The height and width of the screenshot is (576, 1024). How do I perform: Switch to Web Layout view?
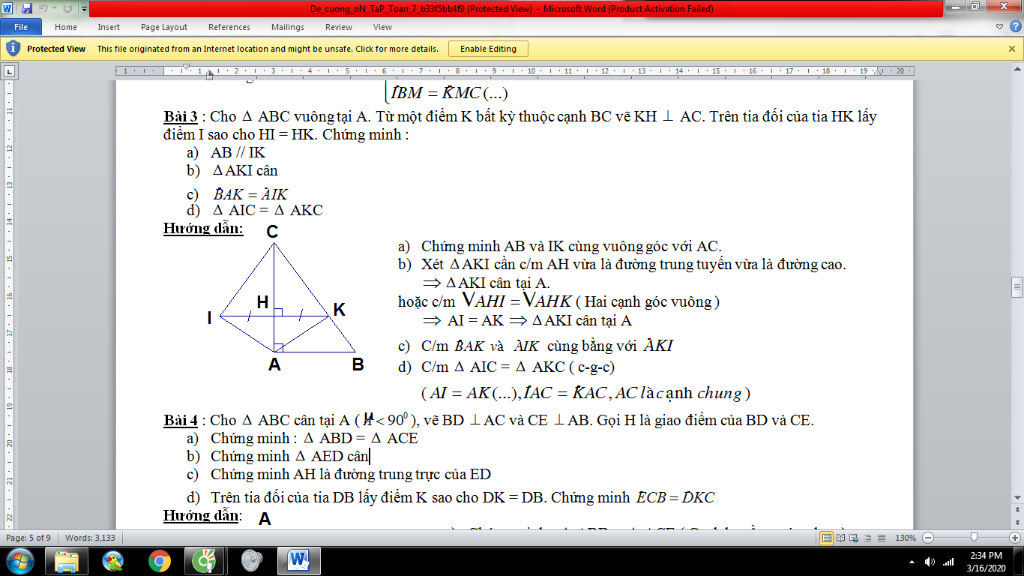(854, 538)
